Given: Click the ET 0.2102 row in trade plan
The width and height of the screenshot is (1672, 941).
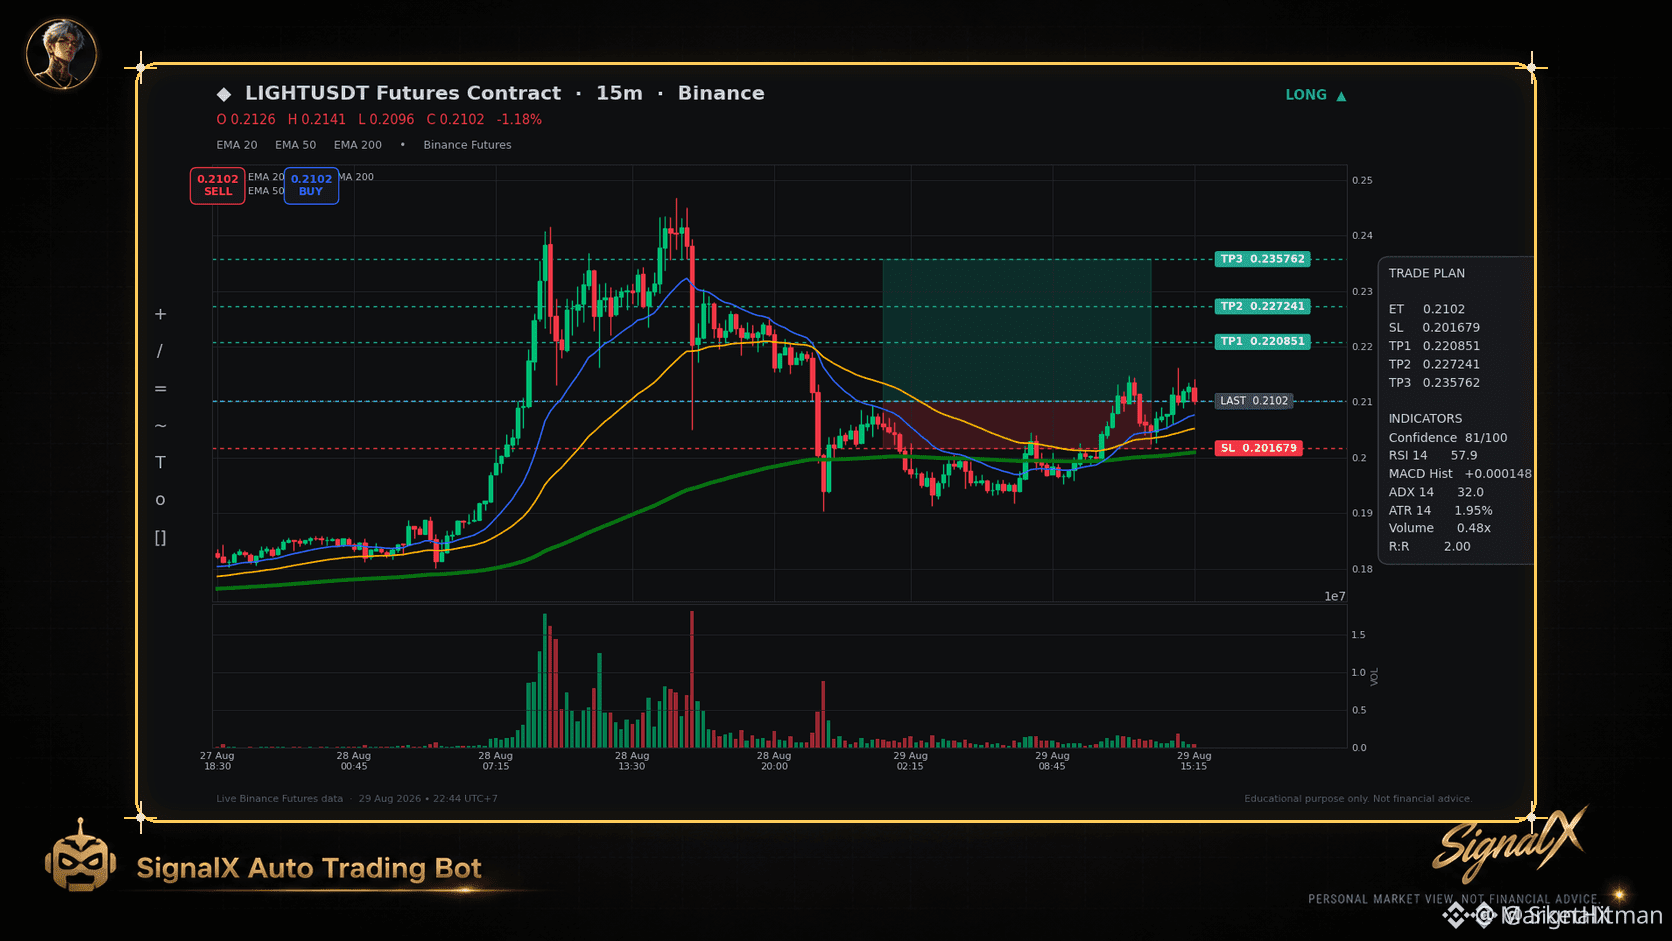Looking at the screenshot, I should point(1426,310).
